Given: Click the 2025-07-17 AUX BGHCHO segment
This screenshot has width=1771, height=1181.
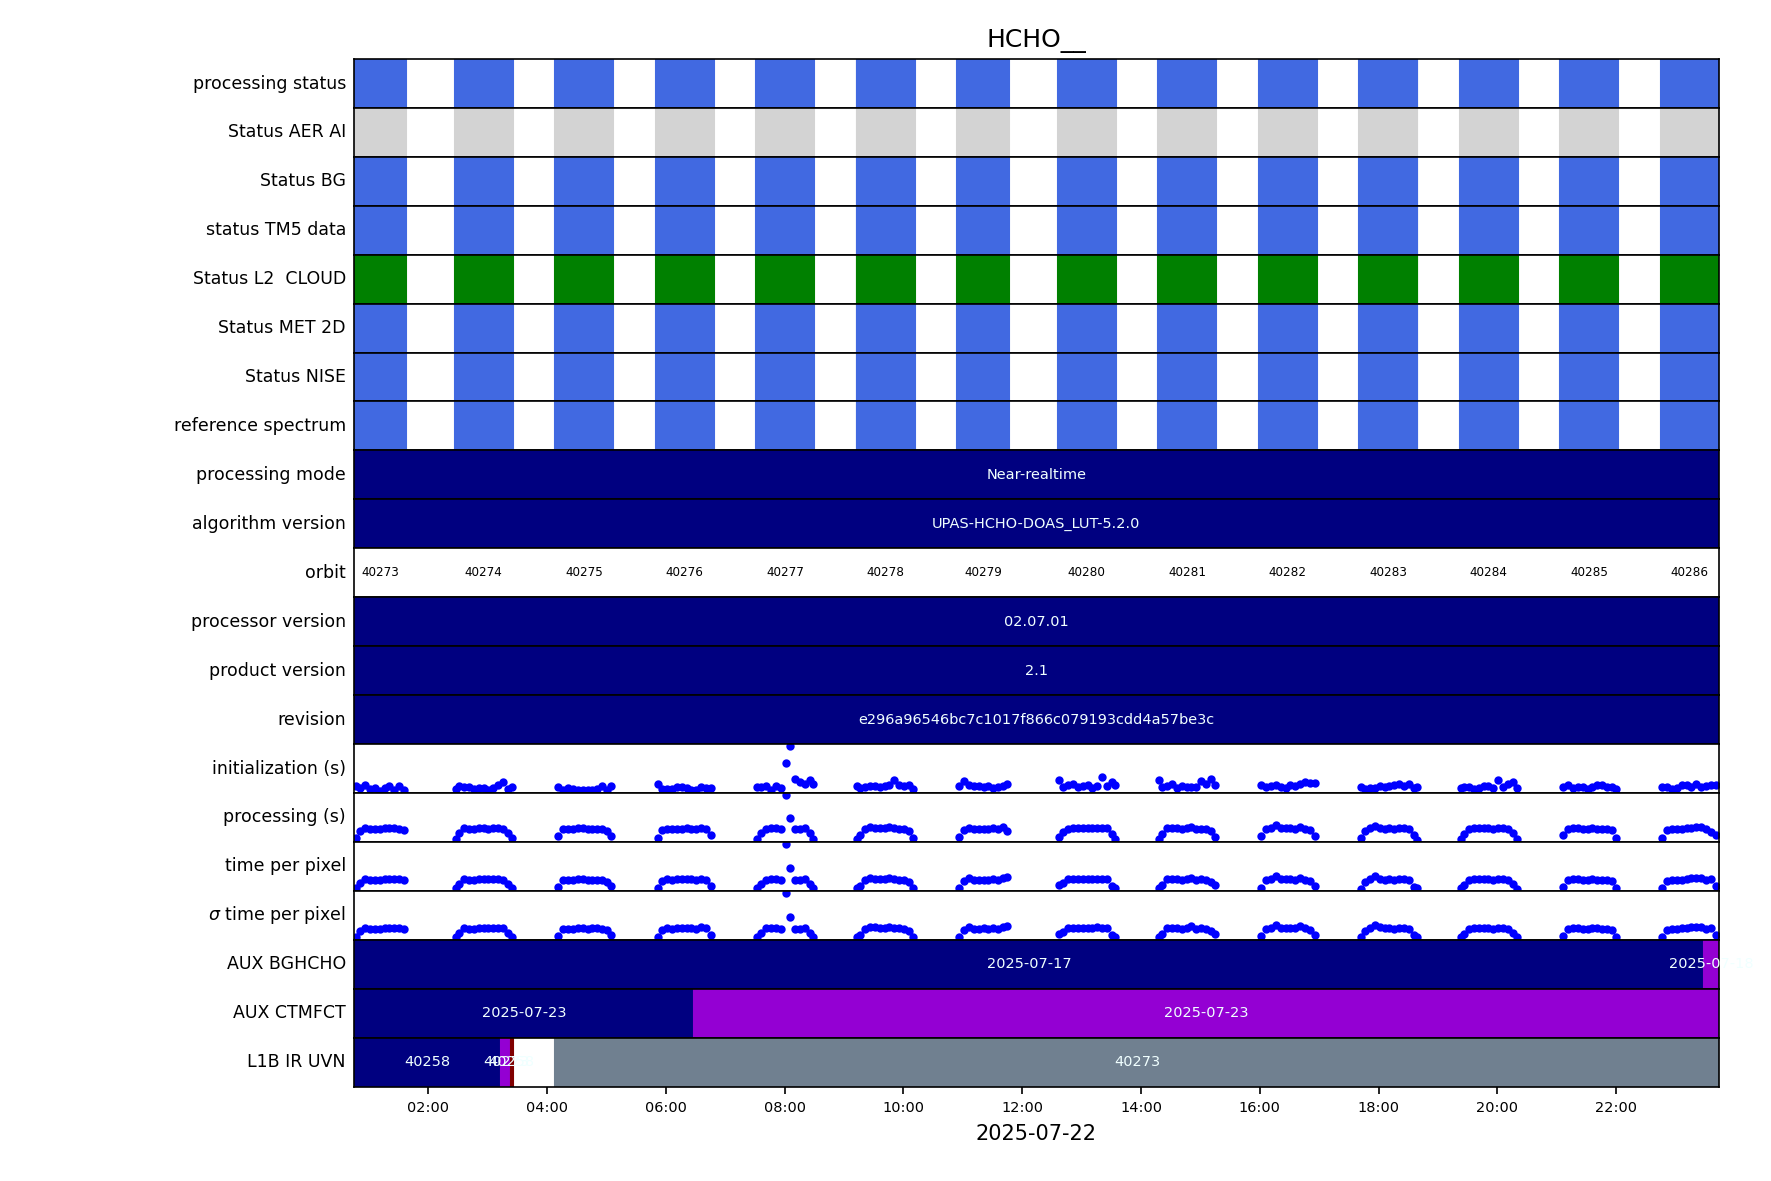Looking at the screenshot, I should click(1028, 964).
